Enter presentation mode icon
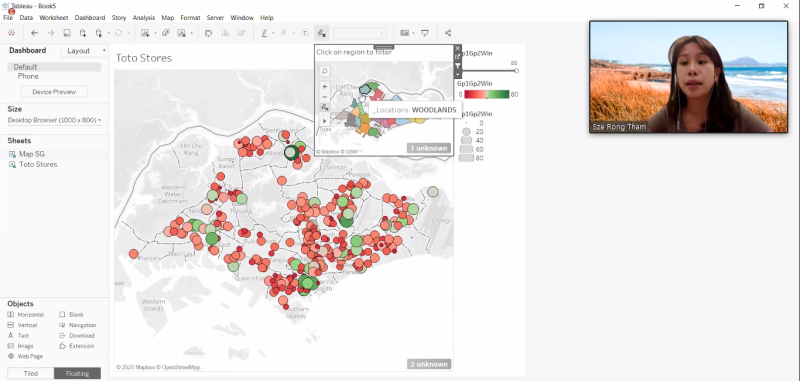Screen dimensions: 800x381 425,33
